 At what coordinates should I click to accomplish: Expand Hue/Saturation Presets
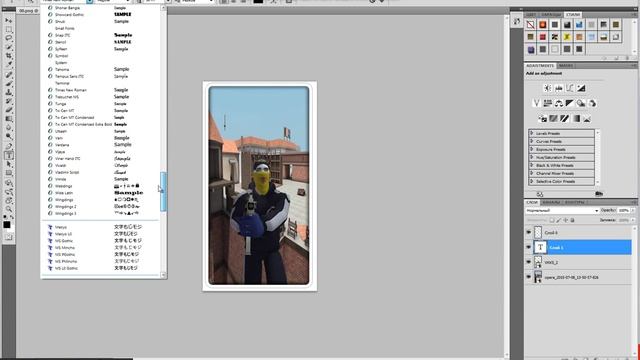[x=532, y=157]
